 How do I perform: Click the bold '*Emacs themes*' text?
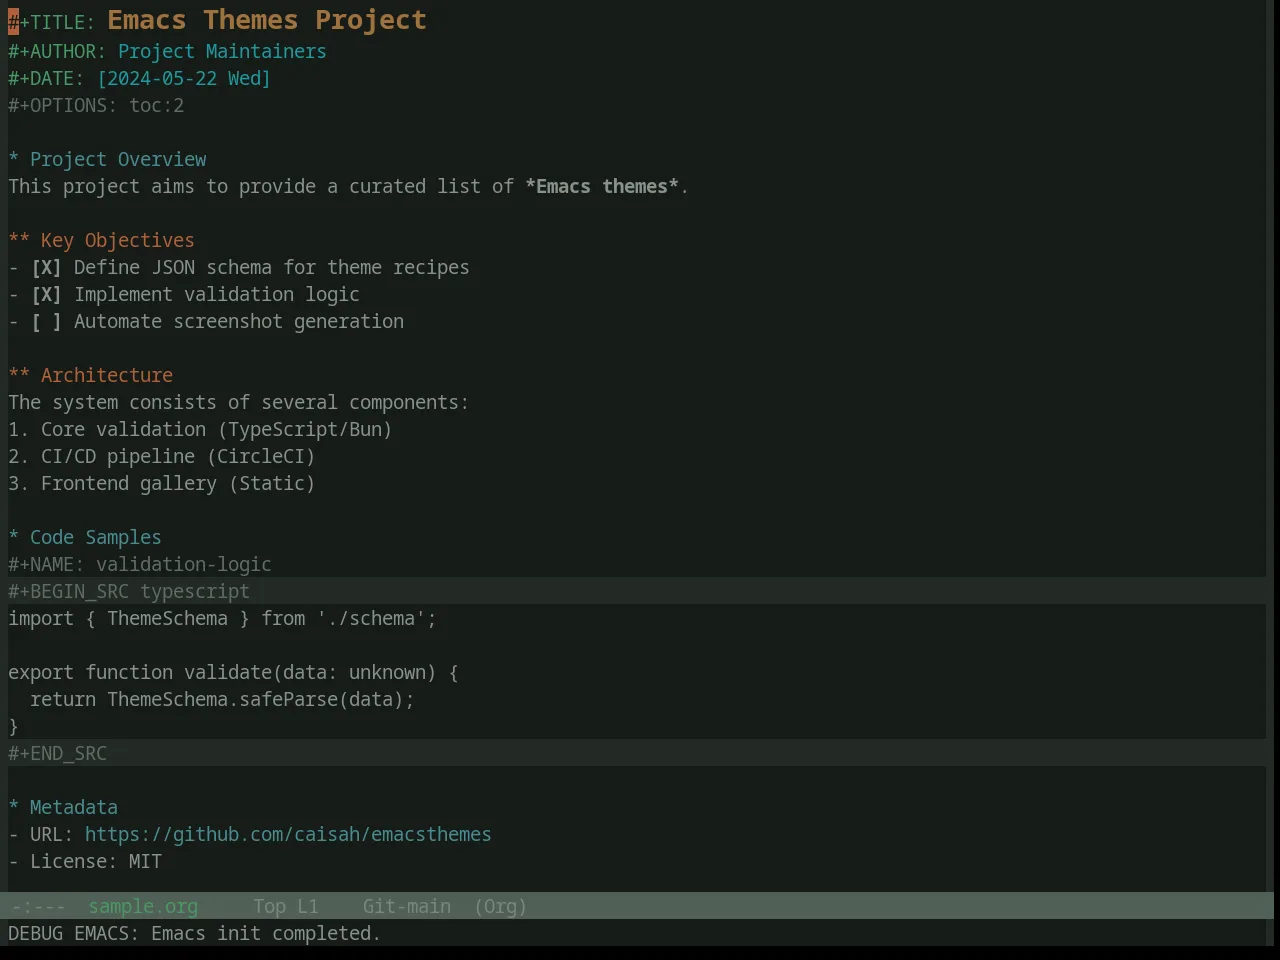602,187
